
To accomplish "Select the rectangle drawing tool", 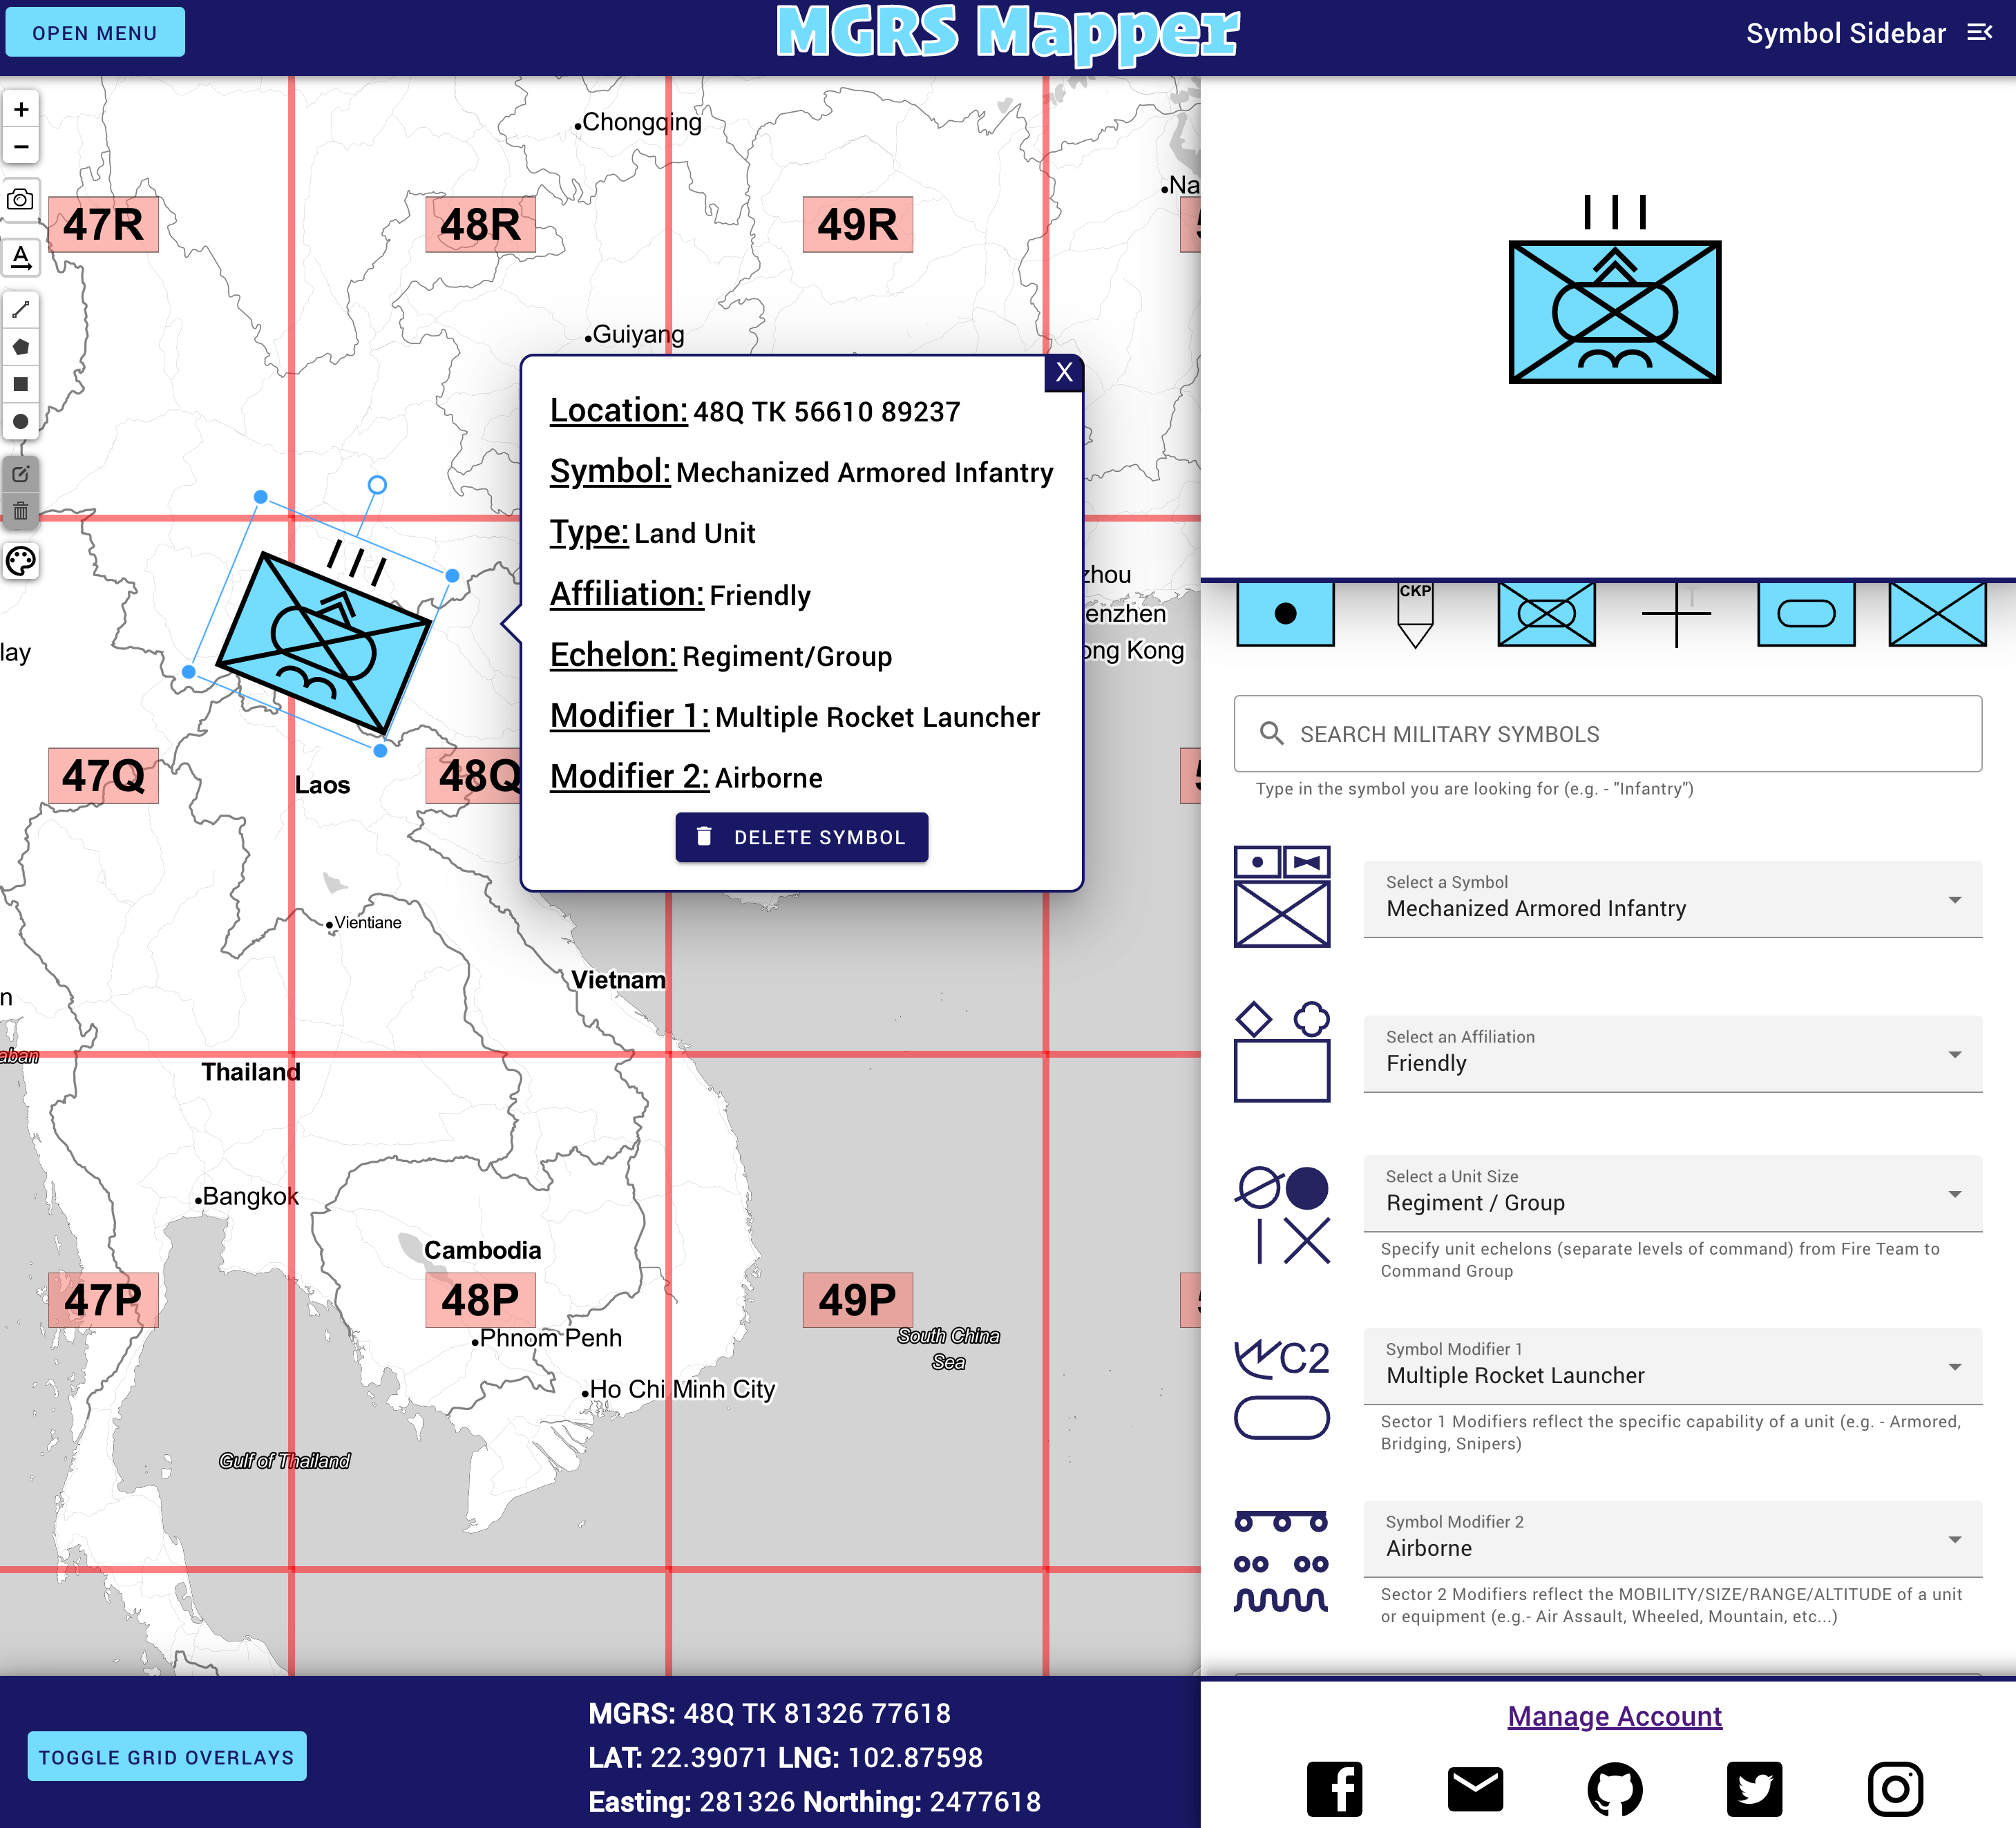I will pyautogui.click(x=21, y=384).
